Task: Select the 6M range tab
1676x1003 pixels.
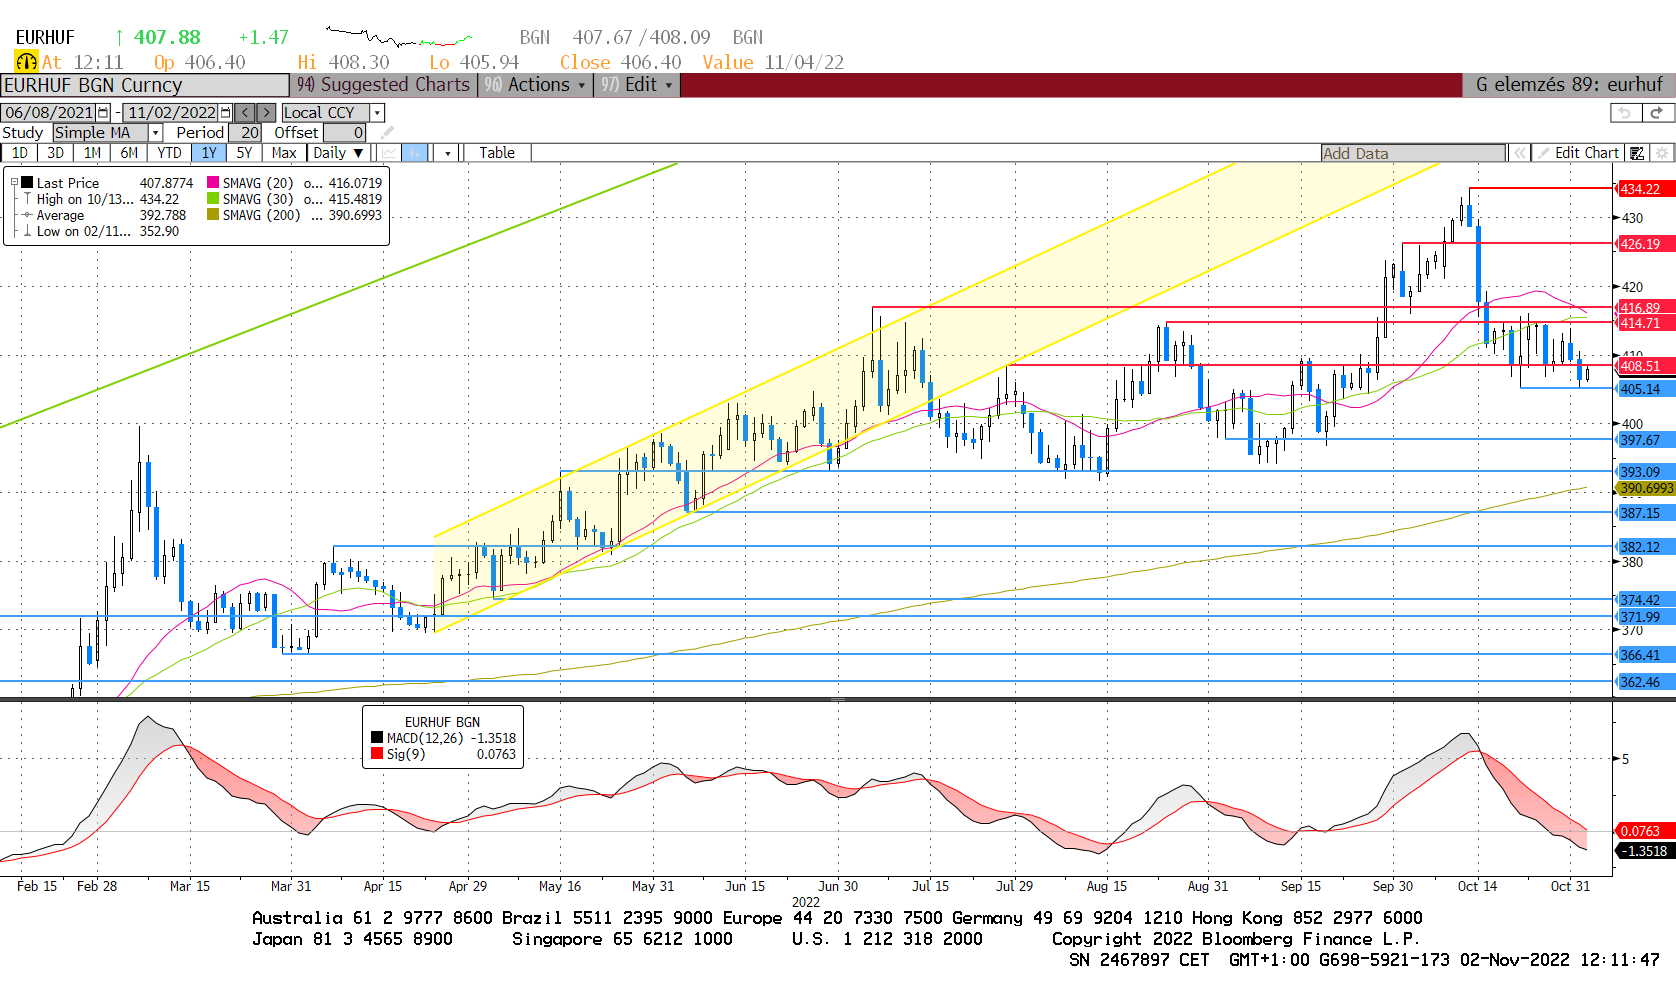Action: 129,153
